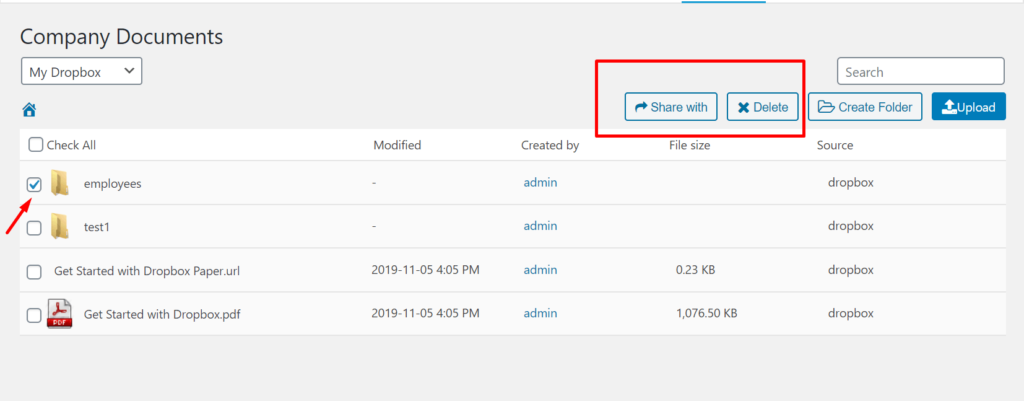Open the Get Started with Dropbox.pdf file name
This screenshot has width=1024, height=401.
162,314
